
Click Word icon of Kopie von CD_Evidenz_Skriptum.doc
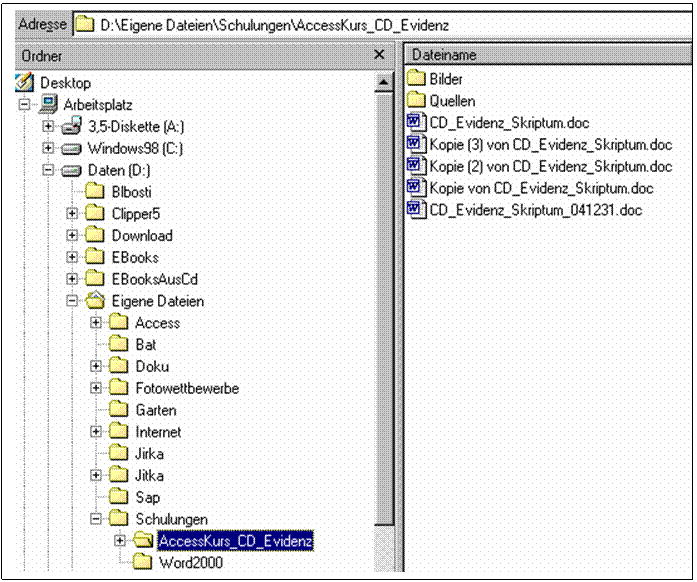point(416,188)
